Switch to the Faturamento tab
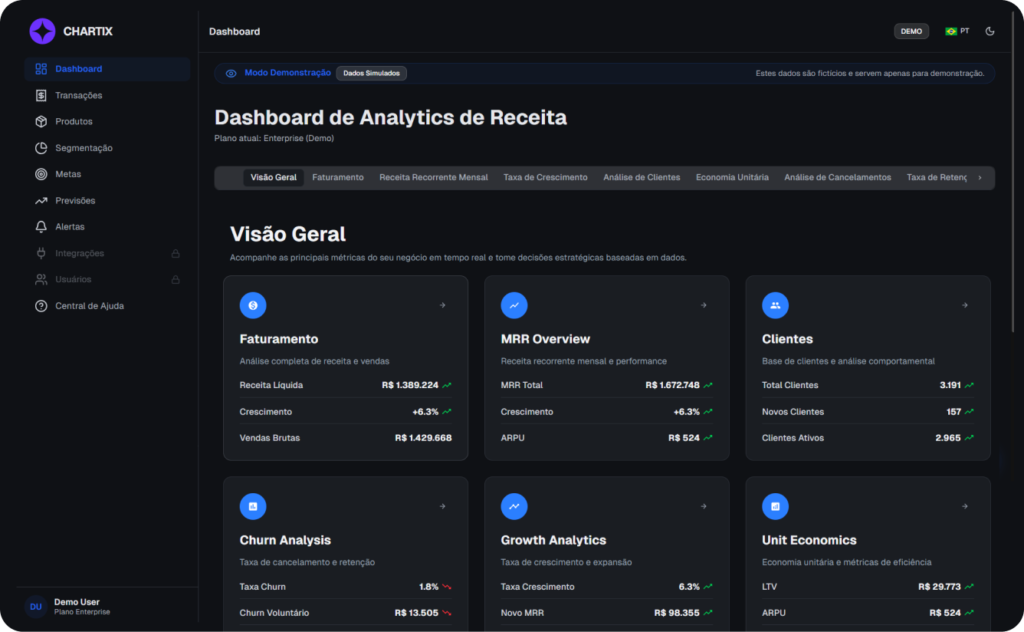This screenshot has width=1024, height=632. [x=338, y=178]
